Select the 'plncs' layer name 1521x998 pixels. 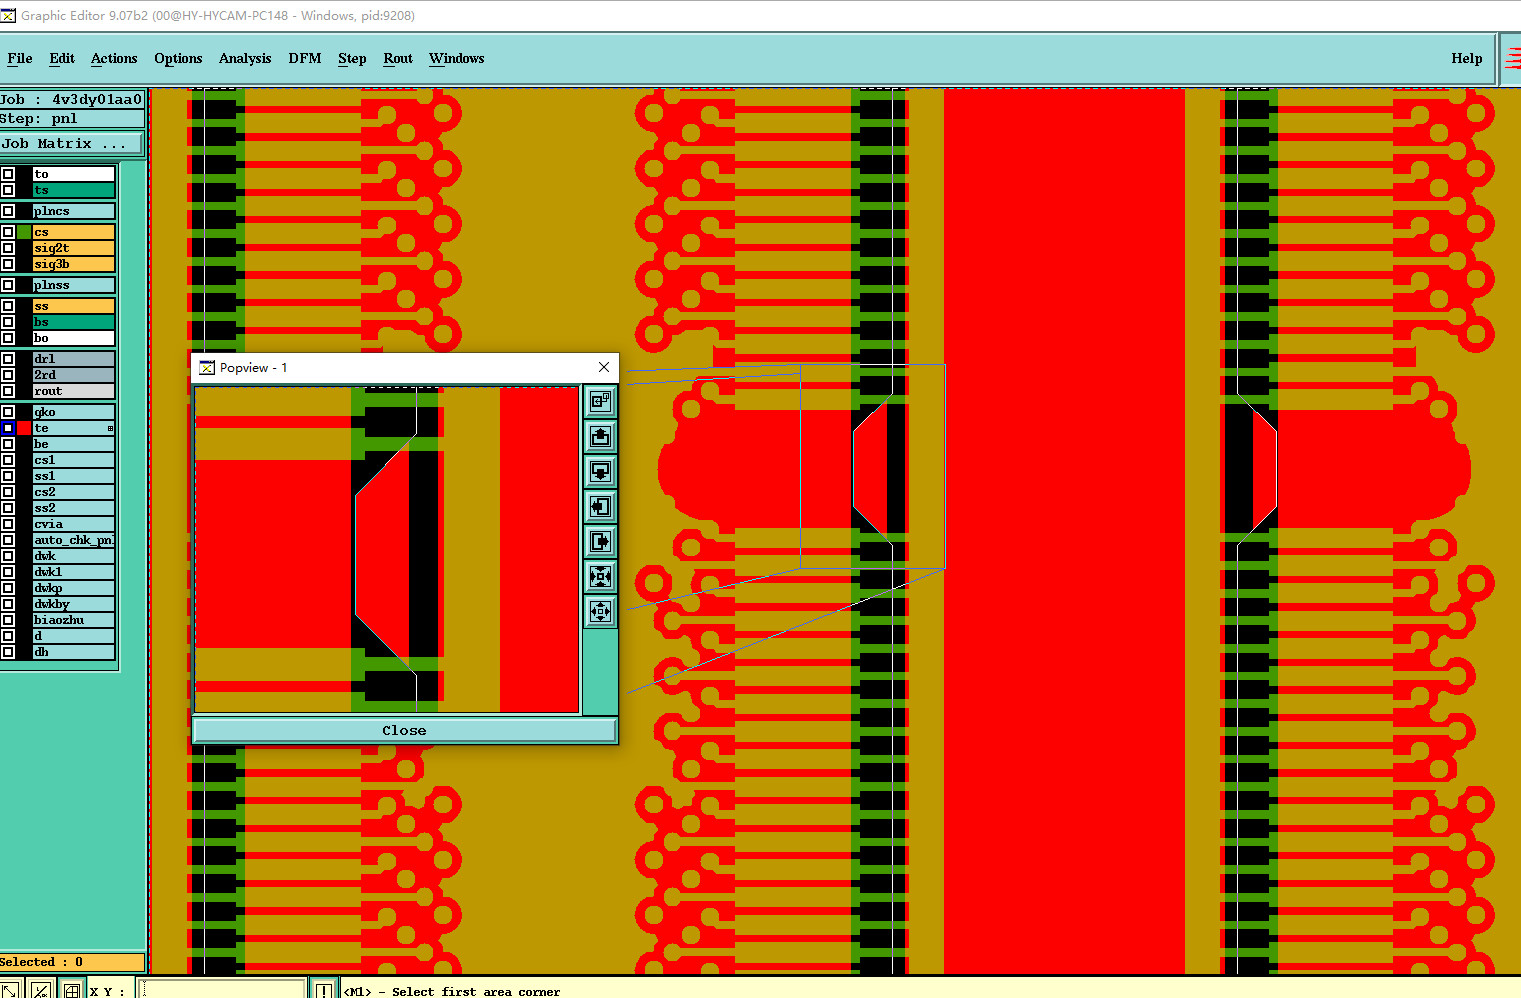[74, 211]
